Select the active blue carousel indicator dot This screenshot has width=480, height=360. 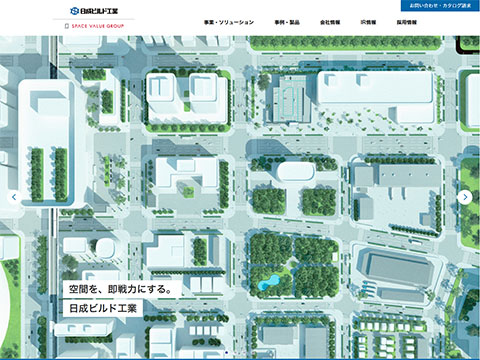tap(226, 352)
